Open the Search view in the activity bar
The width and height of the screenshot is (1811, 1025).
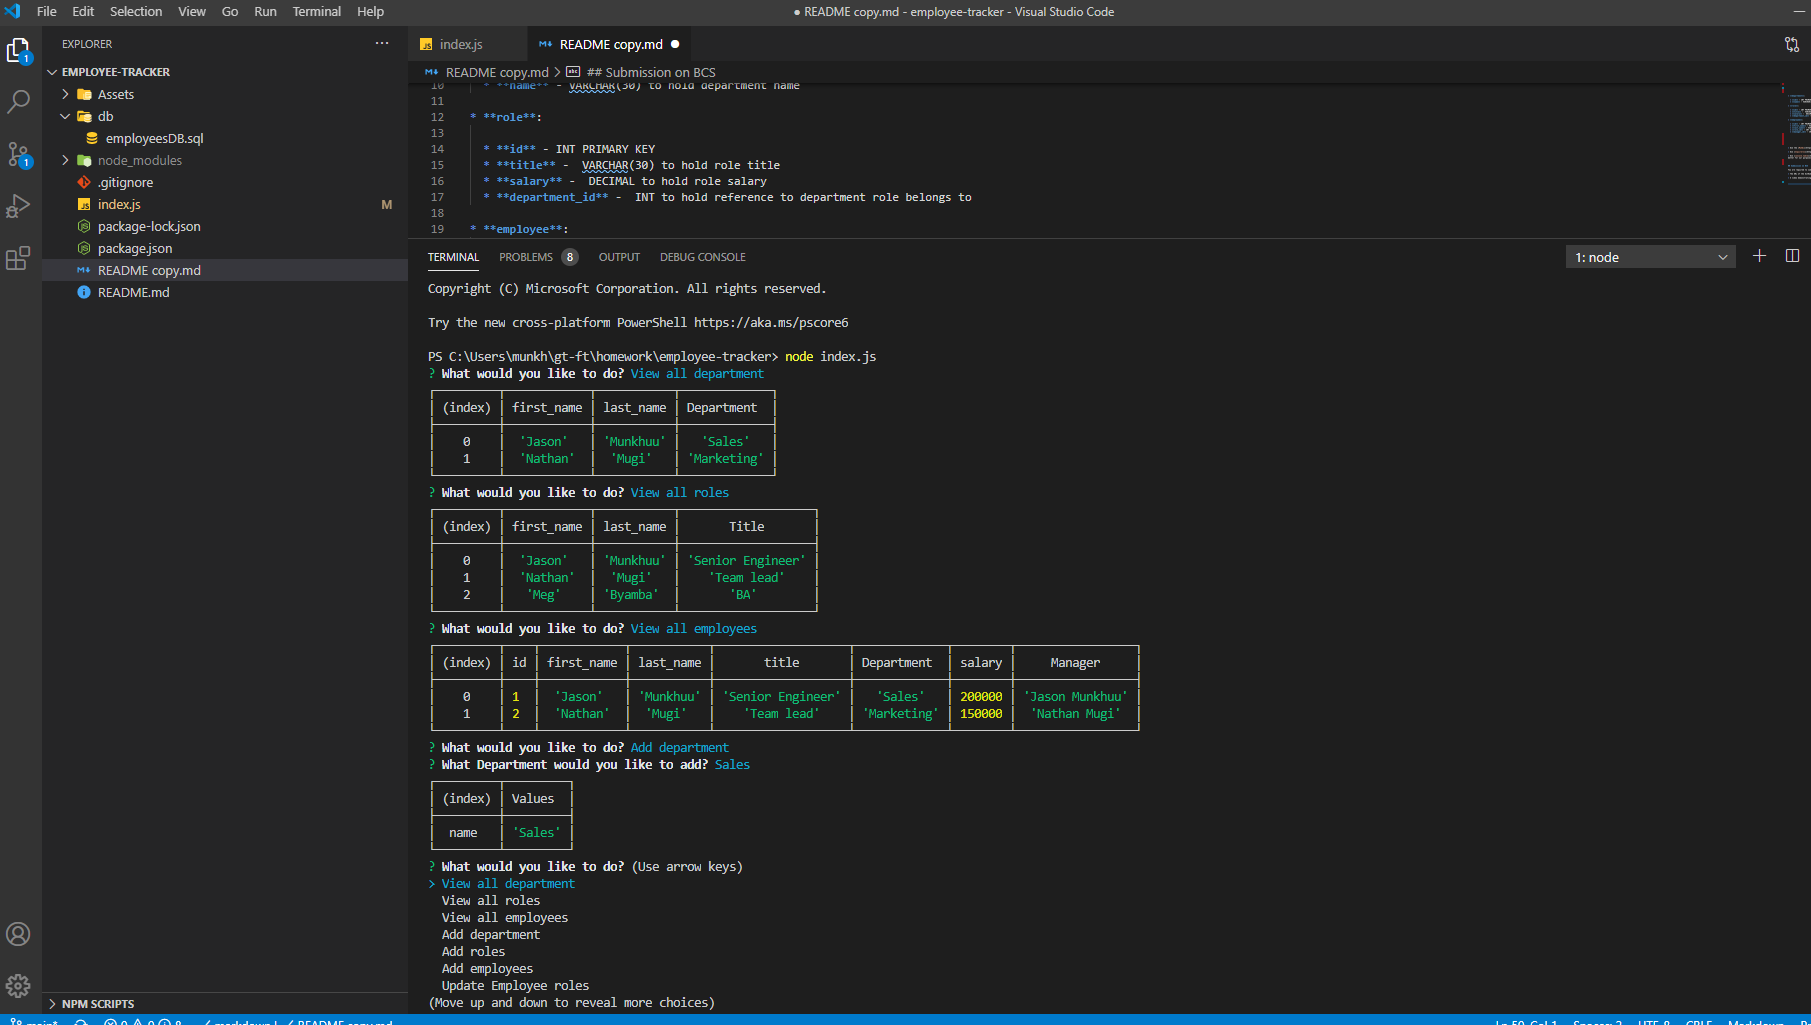pyautogui.click(x=19, y=102)
